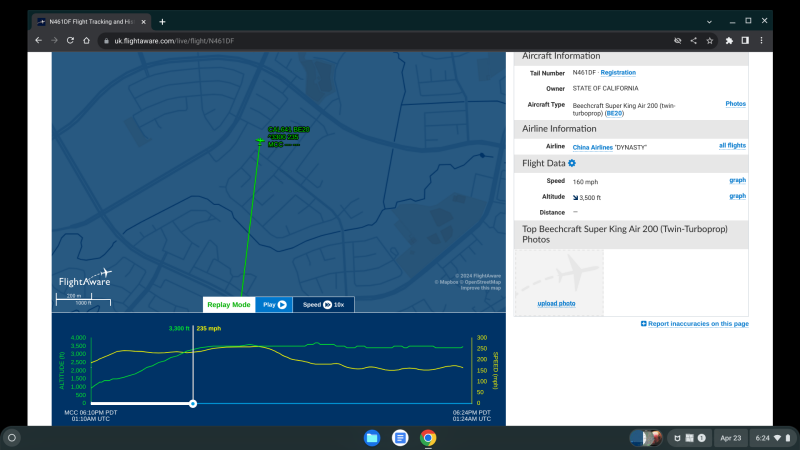Click the replay timeline scrubber handle
This screenshot has width=800, height=450.
(x=193, y=404)
